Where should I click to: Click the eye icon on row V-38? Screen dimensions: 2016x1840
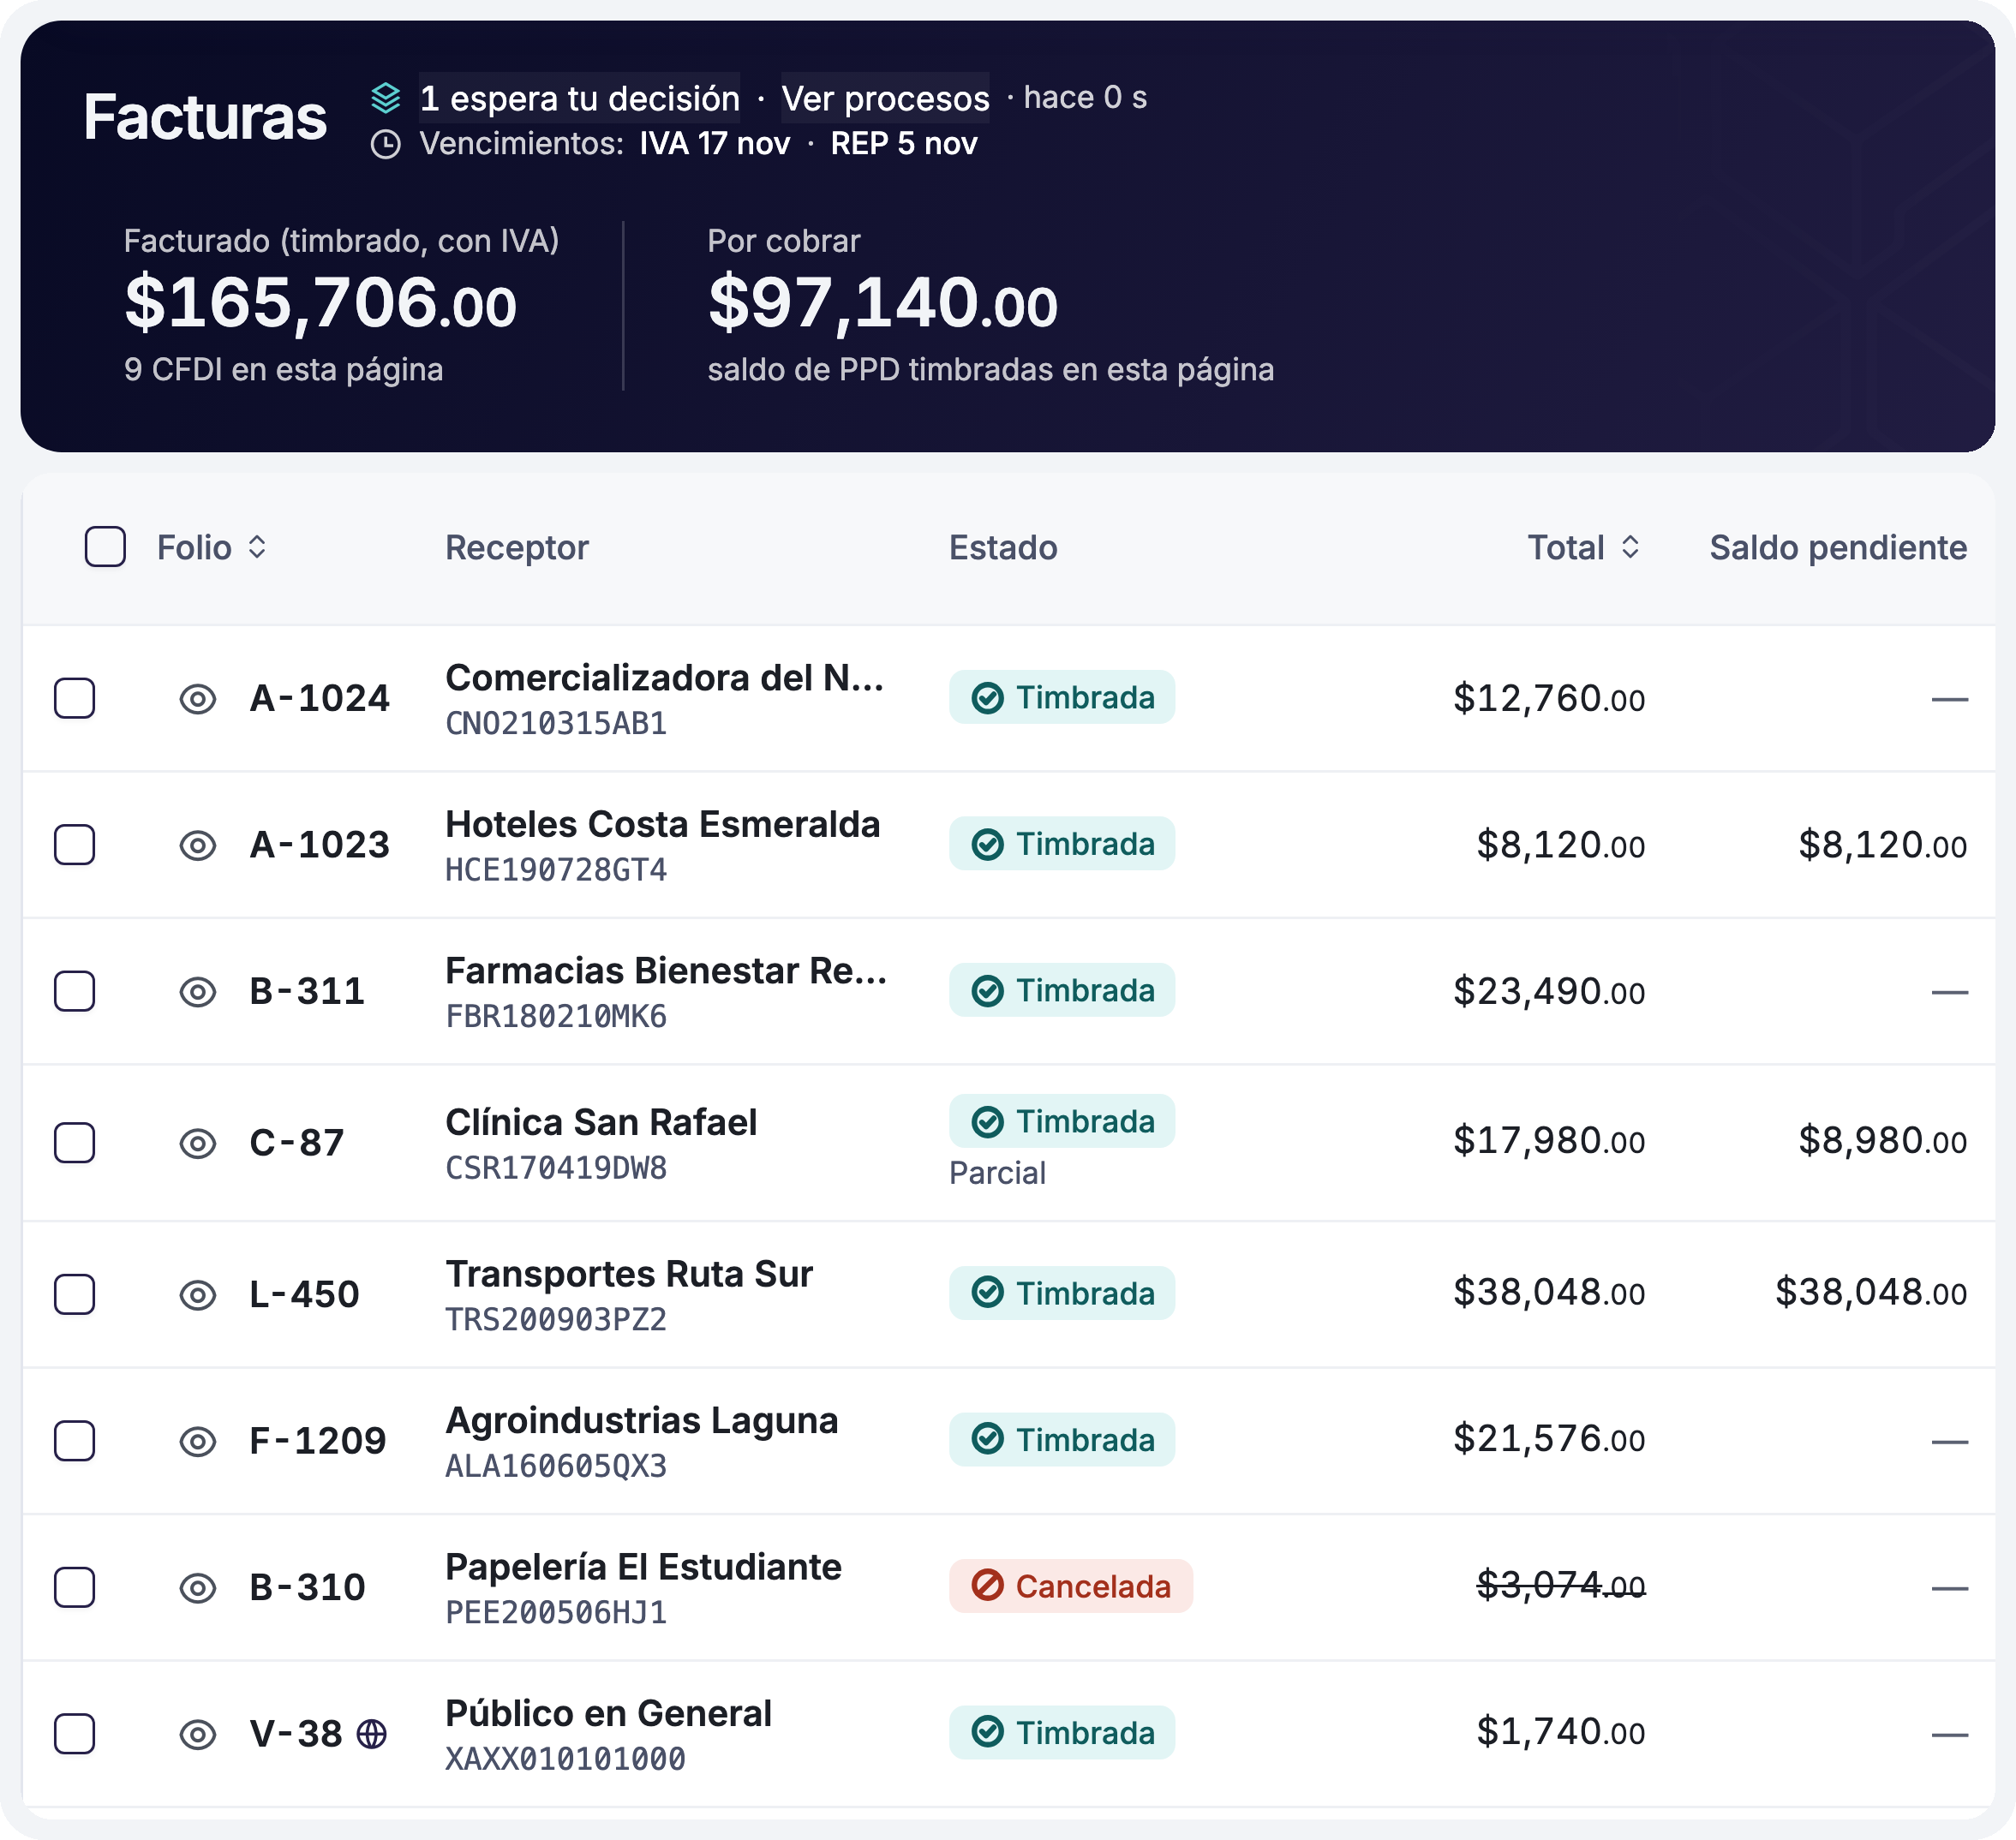198,1734
